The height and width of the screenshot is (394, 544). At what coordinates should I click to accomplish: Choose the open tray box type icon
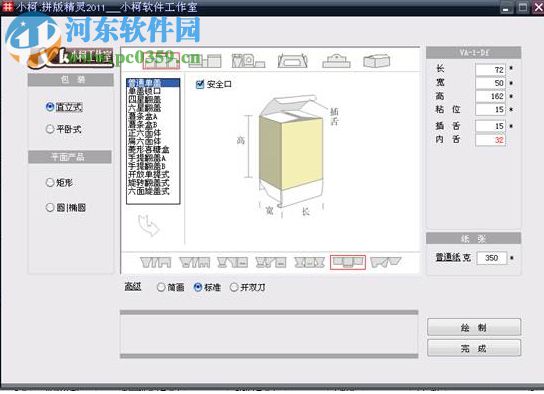click(x=292, y=61)
